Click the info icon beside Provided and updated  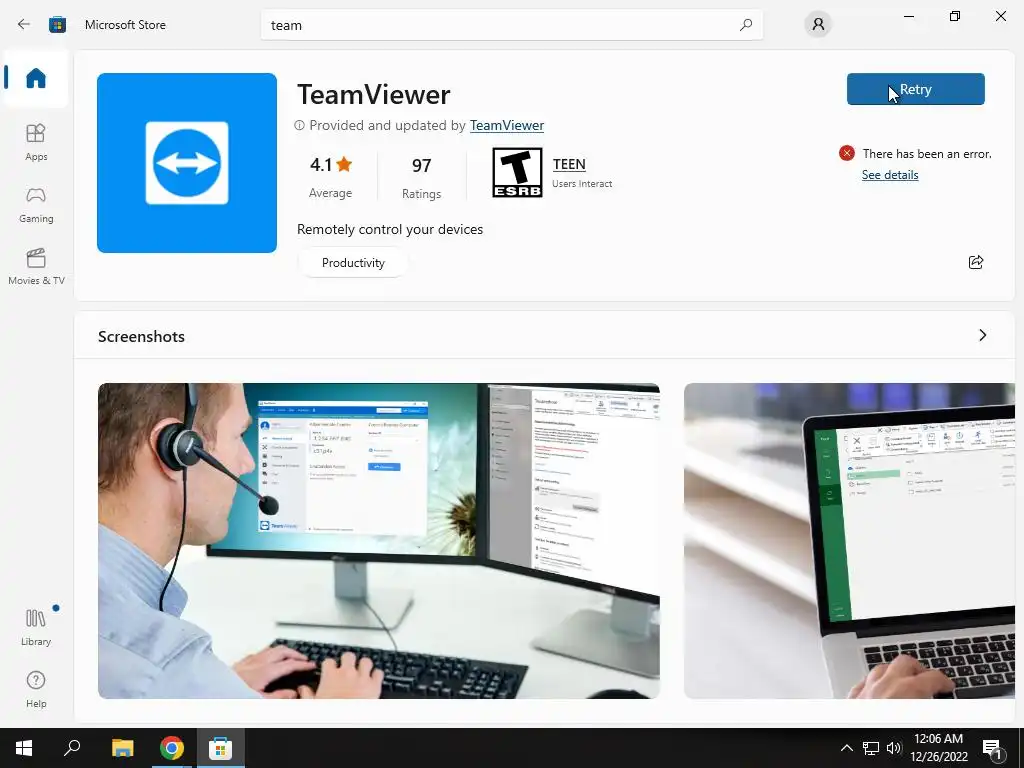[x=299, y=125]
